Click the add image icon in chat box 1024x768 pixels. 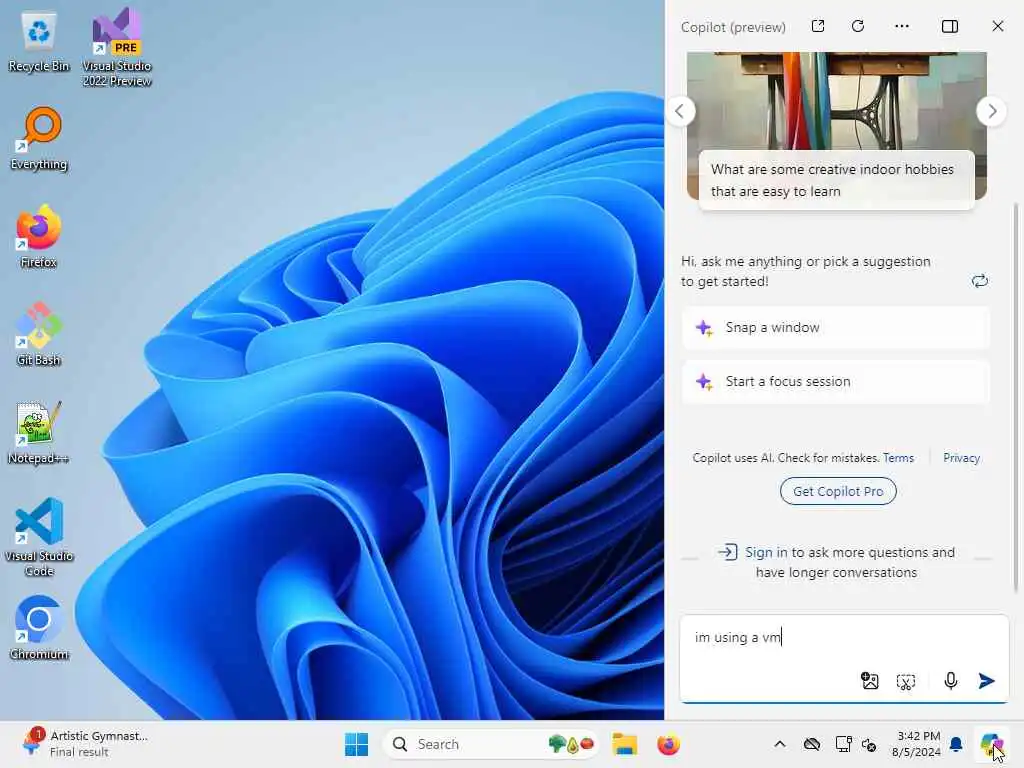[x=869, y=681]
